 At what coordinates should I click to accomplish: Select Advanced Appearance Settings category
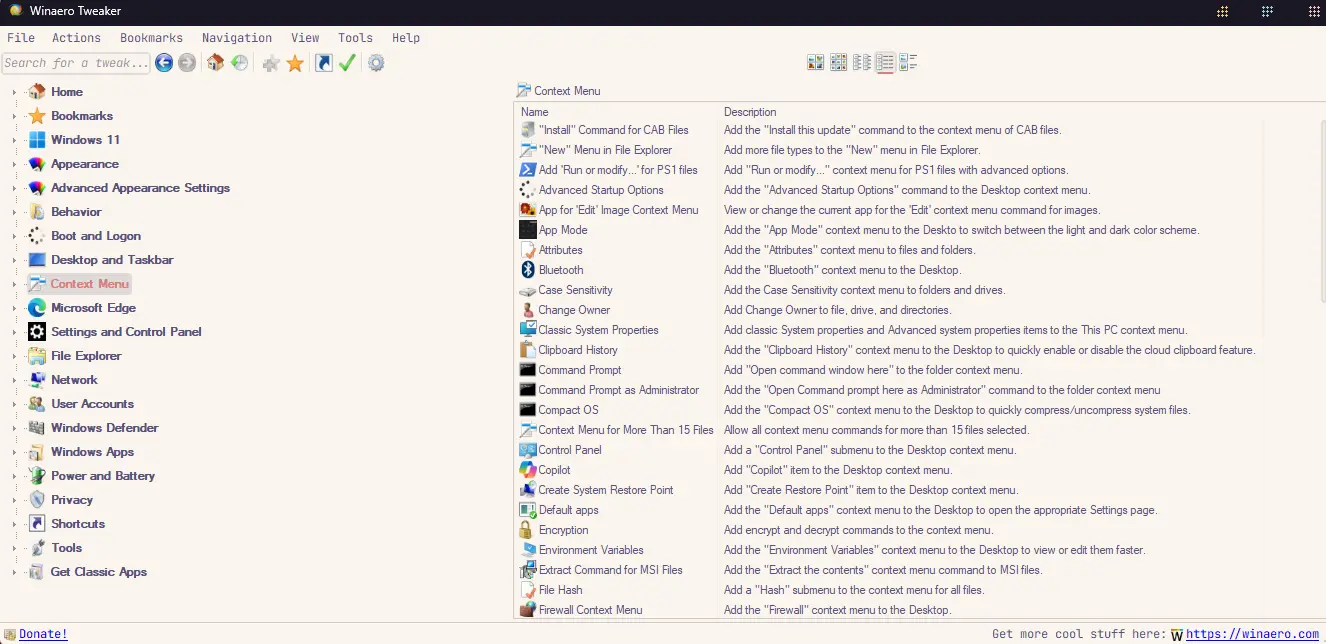coord(140,188)
